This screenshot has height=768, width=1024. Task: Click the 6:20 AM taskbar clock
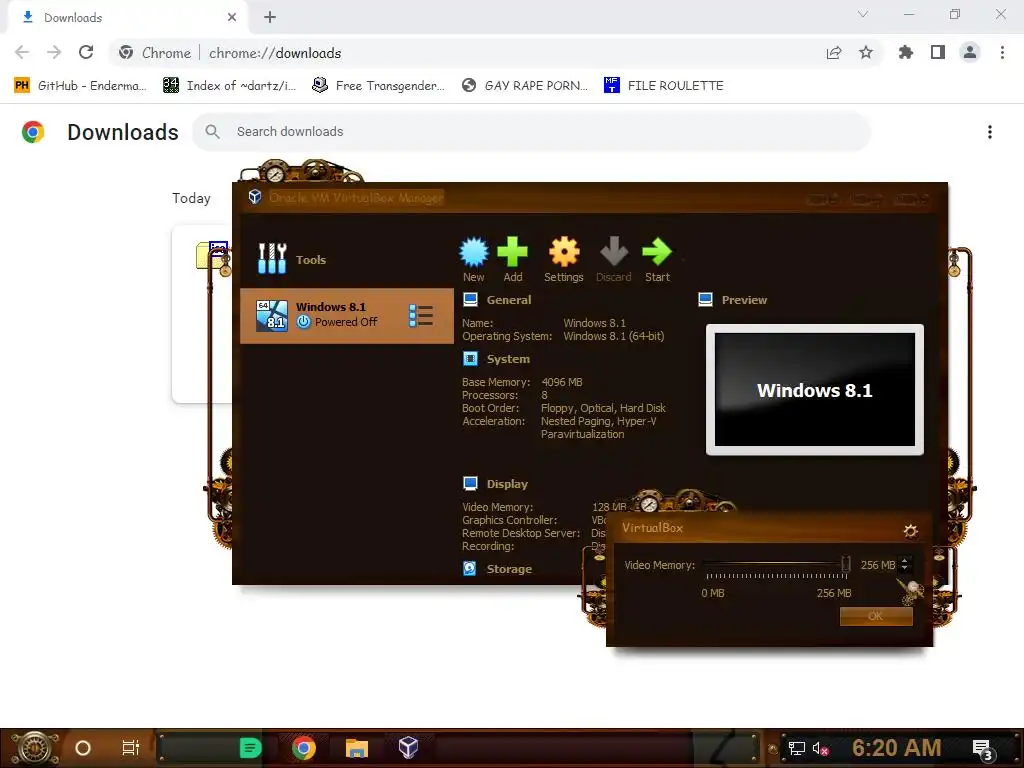[896, 748]
